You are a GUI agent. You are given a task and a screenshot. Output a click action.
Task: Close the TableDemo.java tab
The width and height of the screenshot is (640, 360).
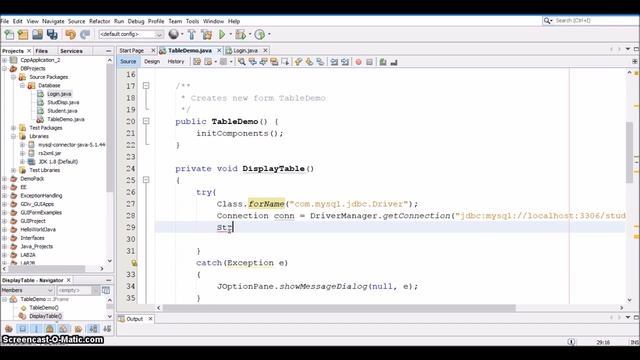[219, 51]
